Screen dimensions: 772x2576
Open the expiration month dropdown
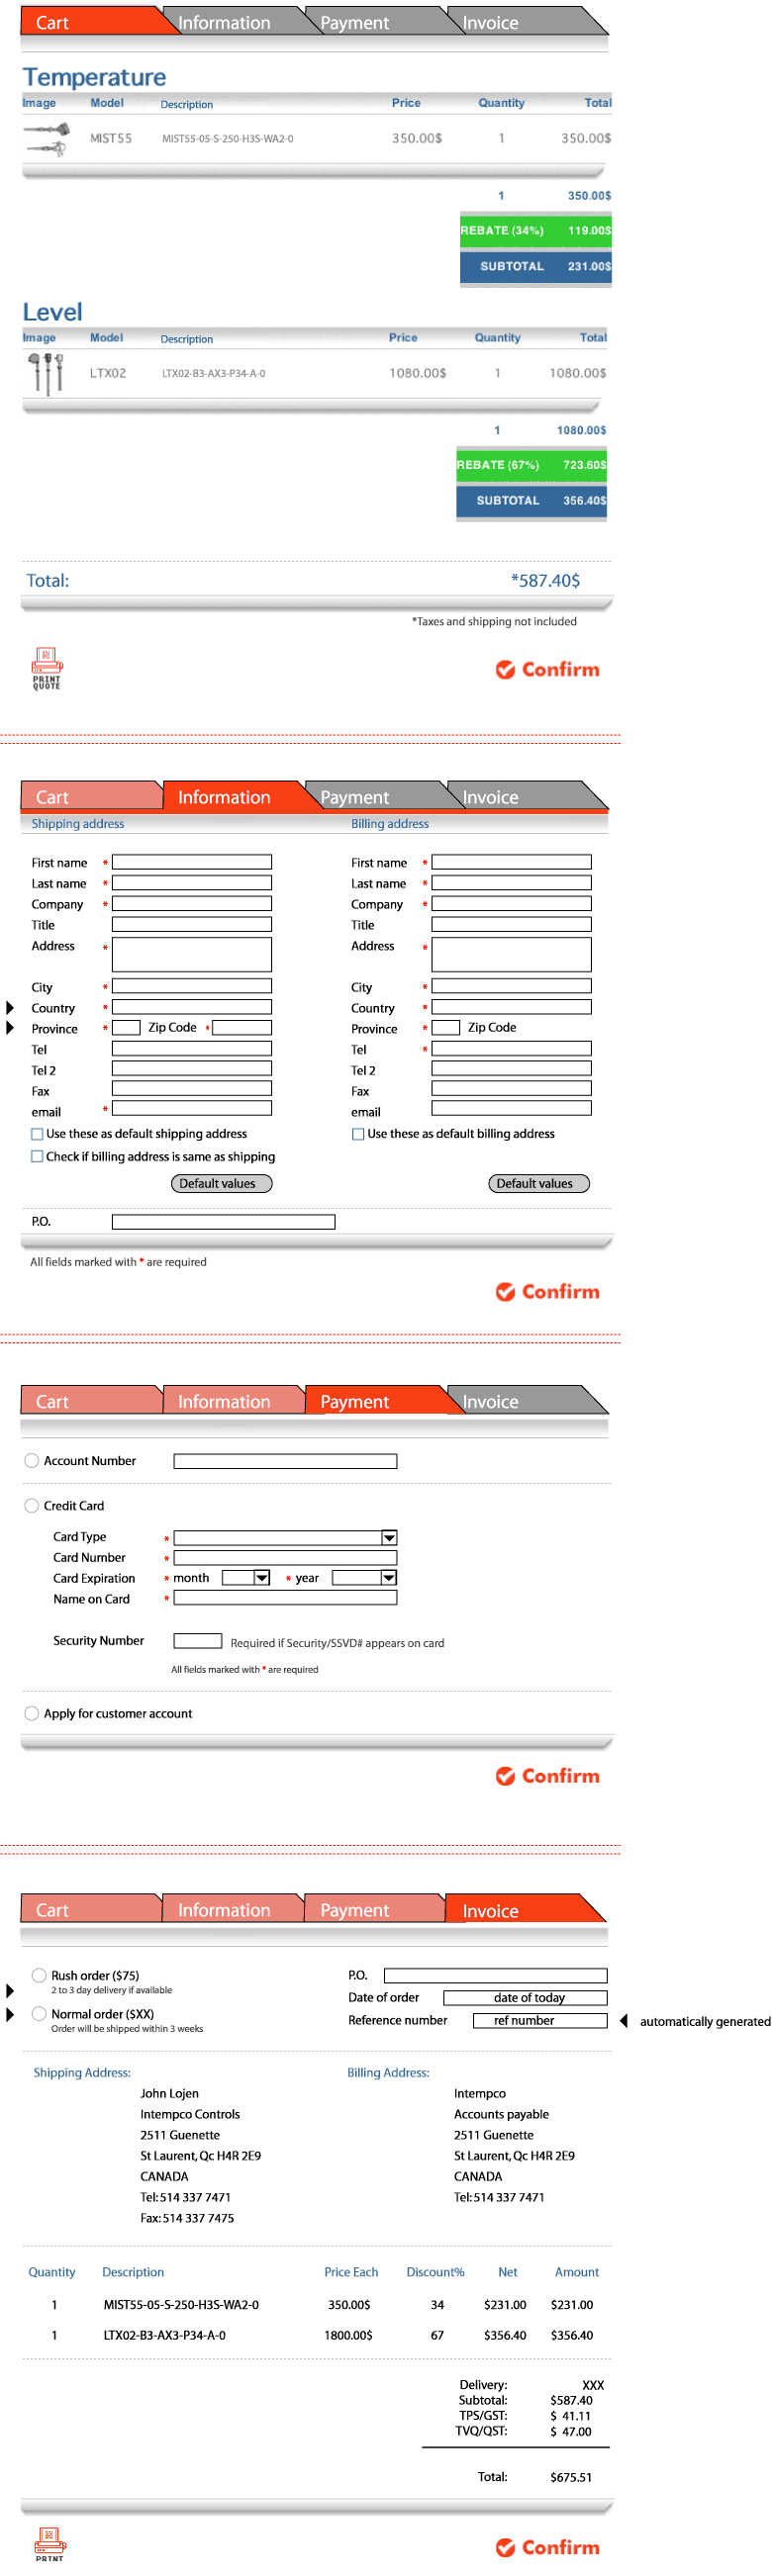tap(262, 1577)
